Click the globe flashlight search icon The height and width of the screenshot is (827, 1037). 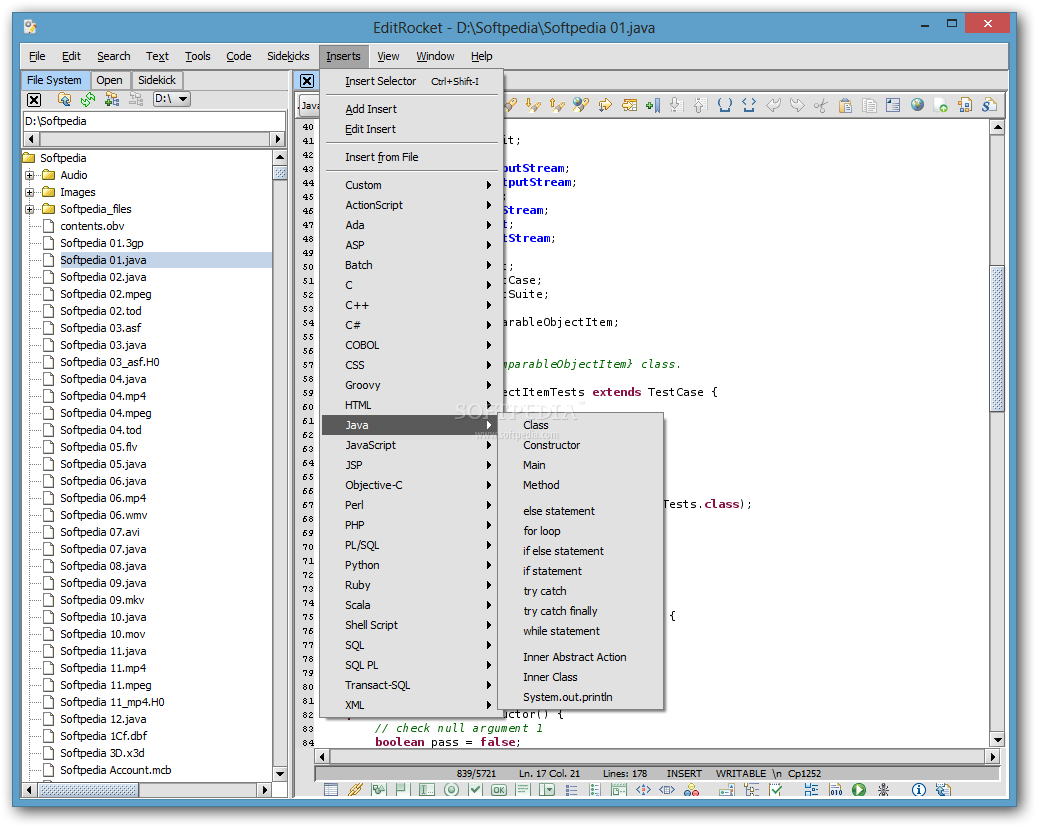pyautogui.click(x=581, y=105)
